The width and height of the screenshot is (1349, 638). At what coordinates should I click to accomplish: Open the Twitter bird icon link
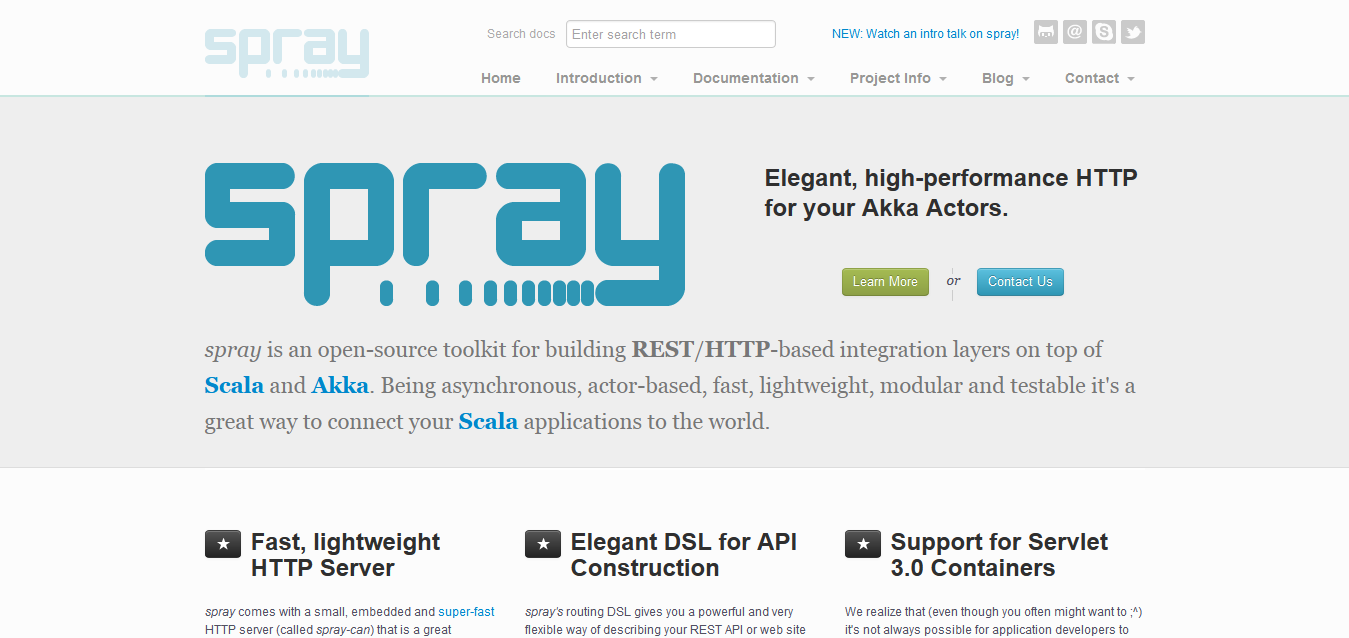[1133, 32]
